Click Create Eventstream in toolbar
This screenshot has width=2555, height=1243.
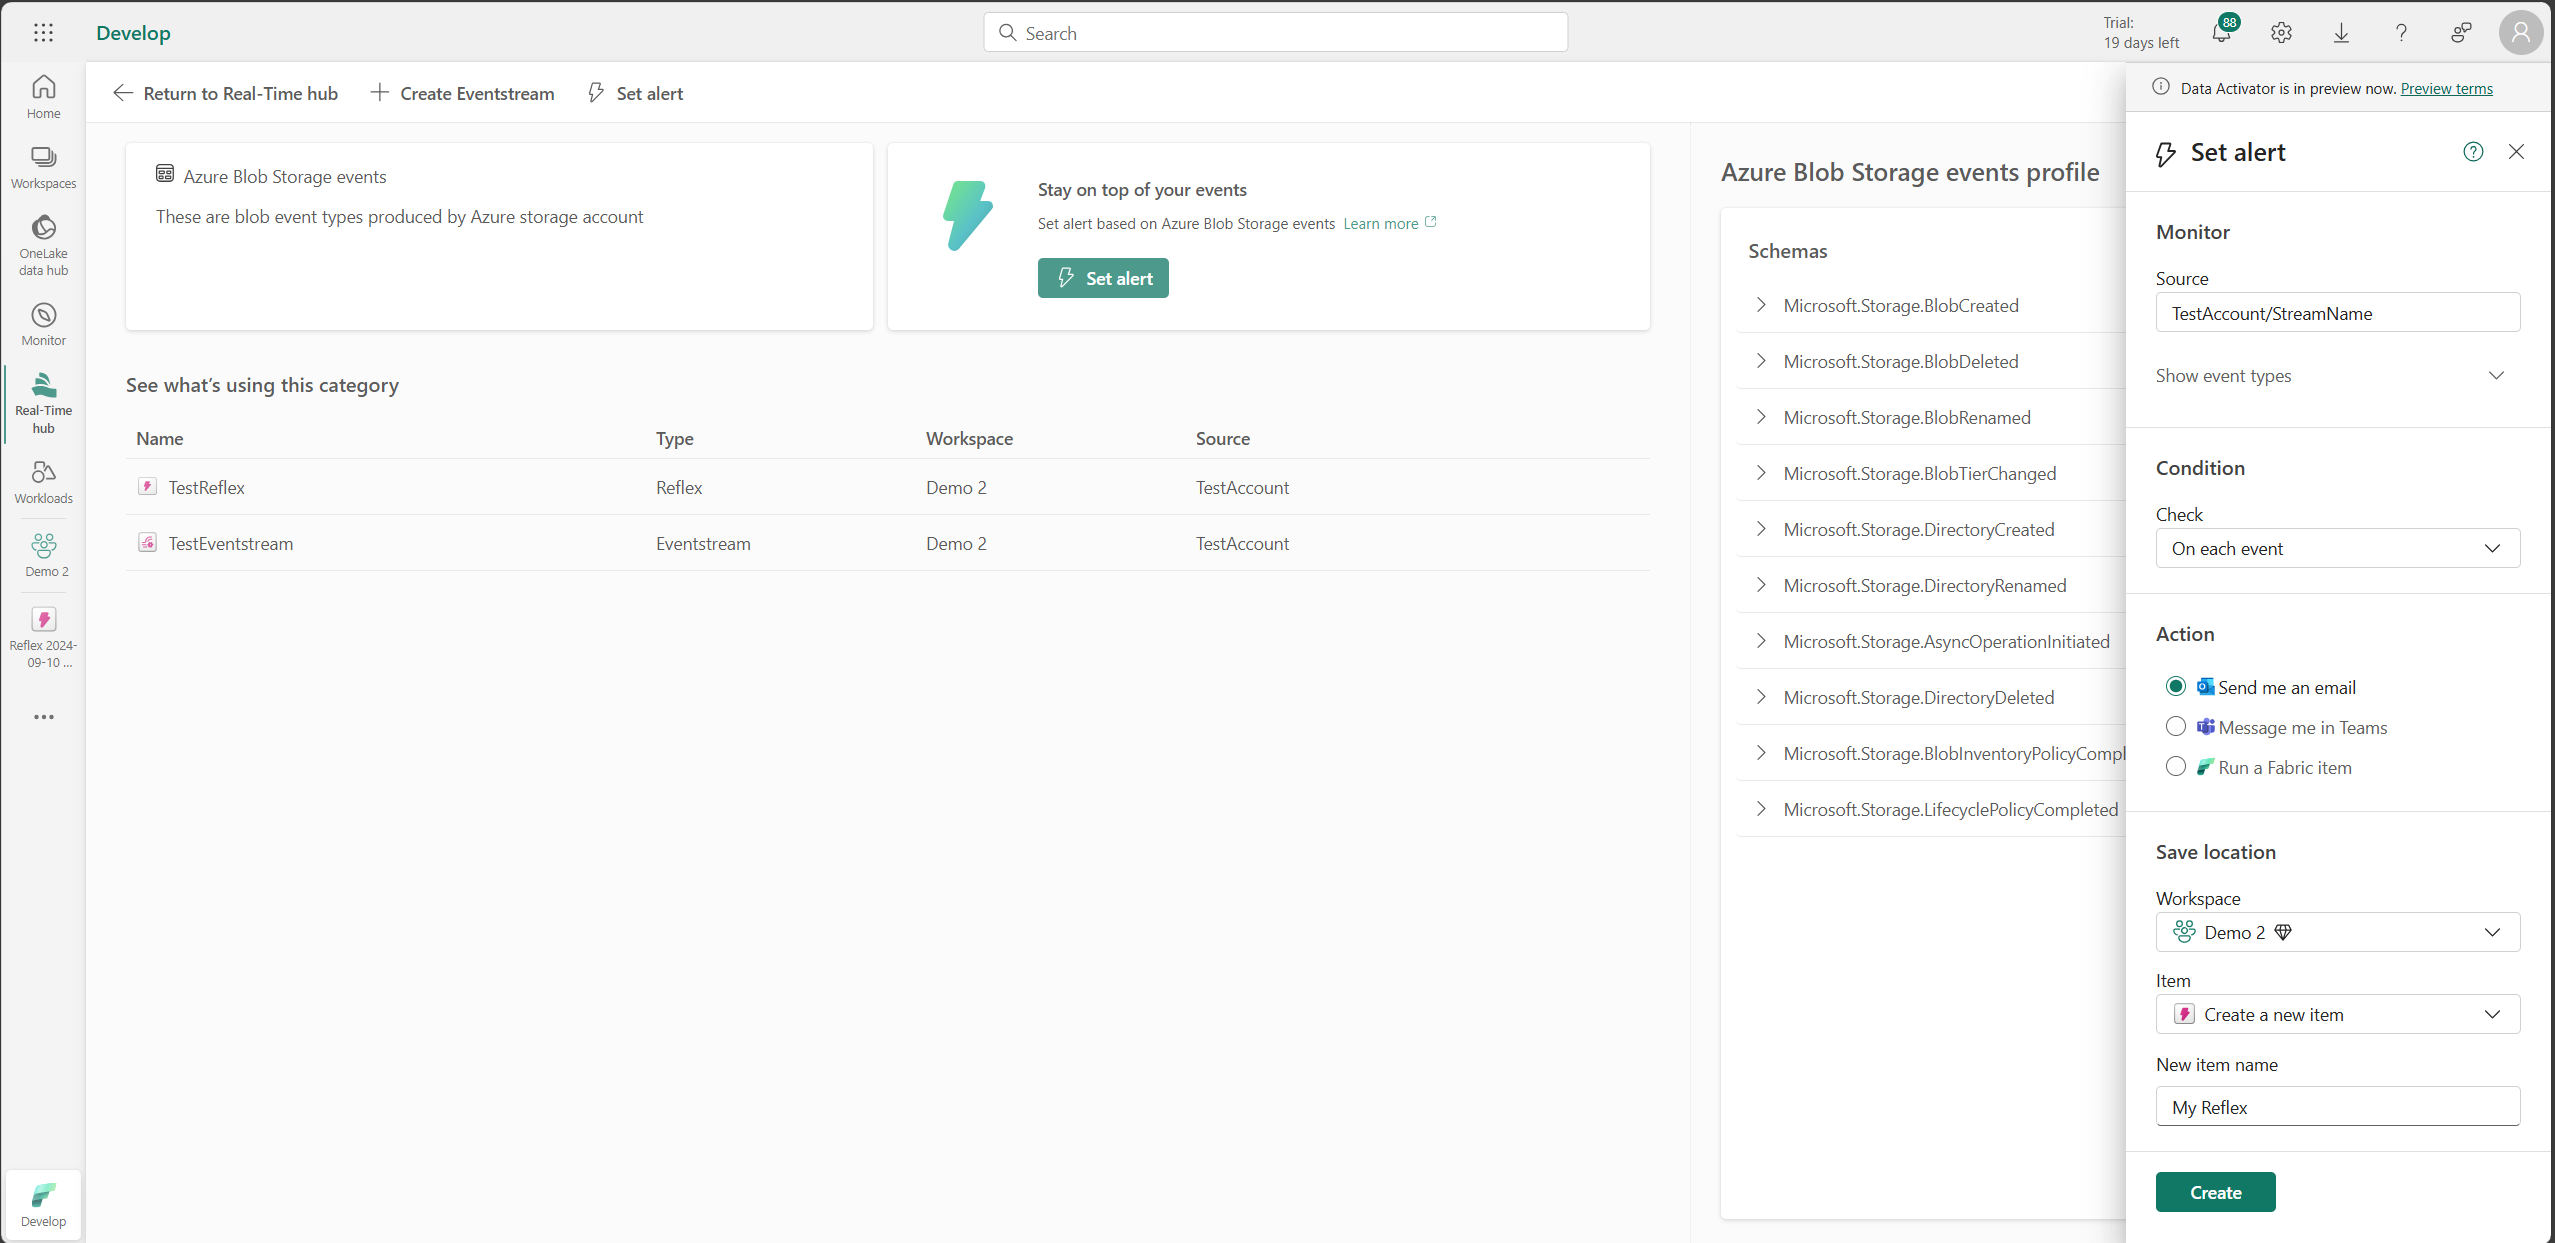coord(462,93)
